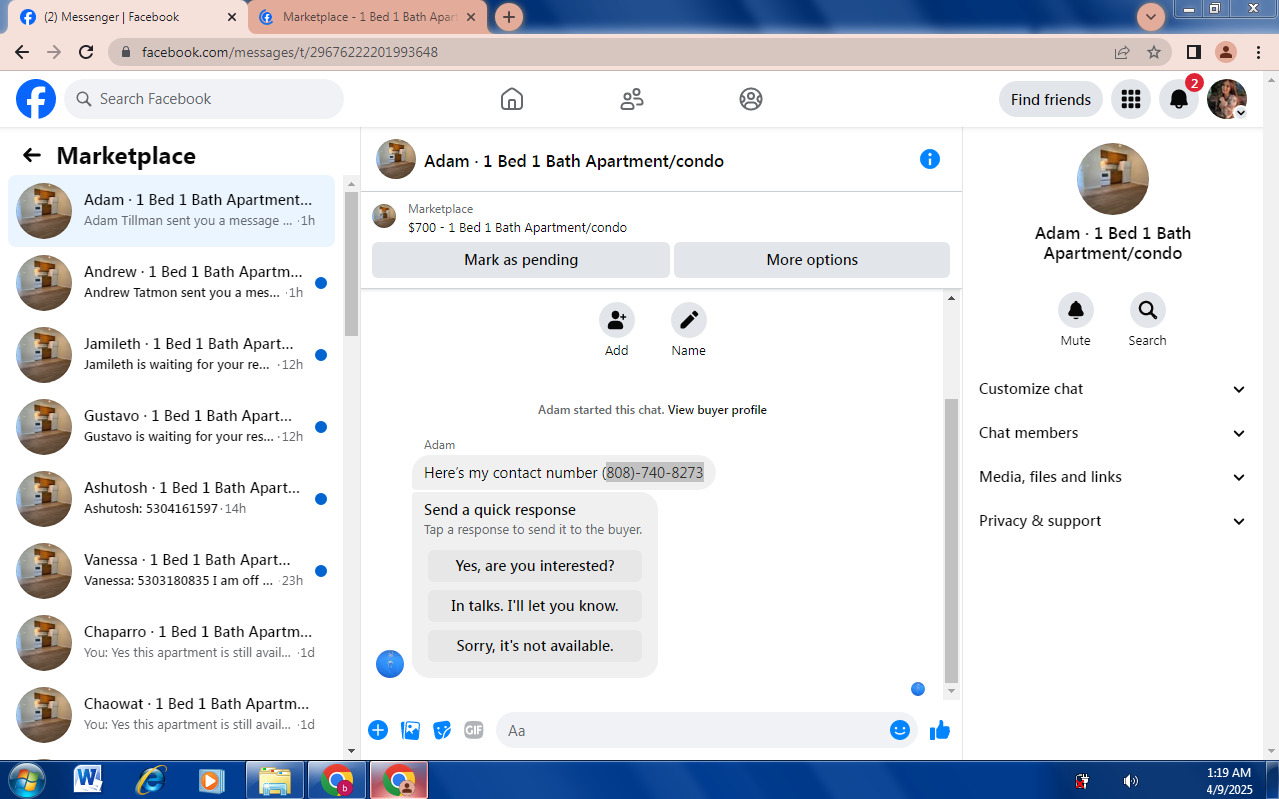Viewport: 1279px width, 799px height.
Task: Click the volume speaker in system tray
Action: click(x=1131, y=781)
